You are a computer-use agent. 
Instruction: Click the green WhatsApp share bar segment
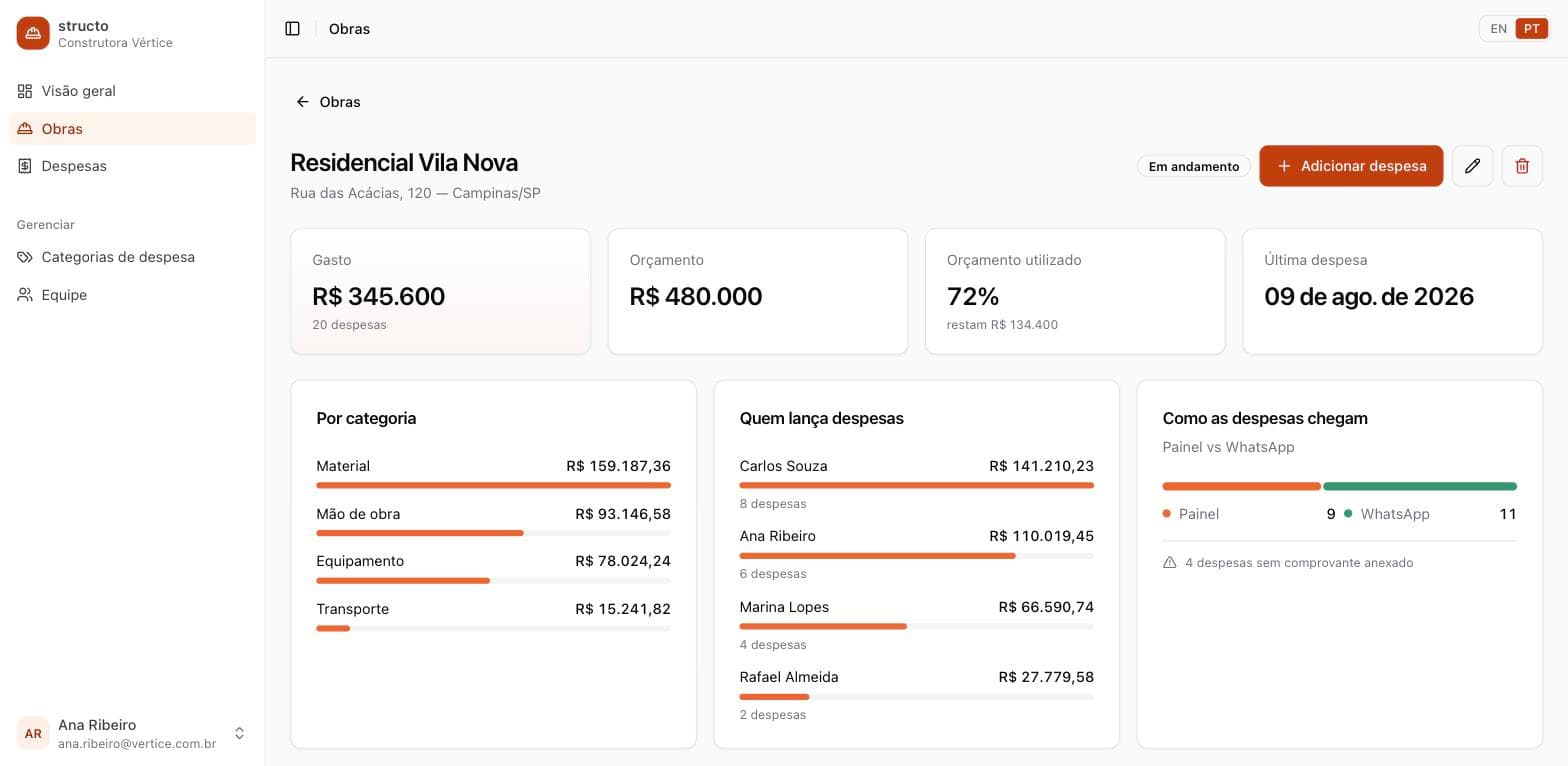coord(1420,486)
